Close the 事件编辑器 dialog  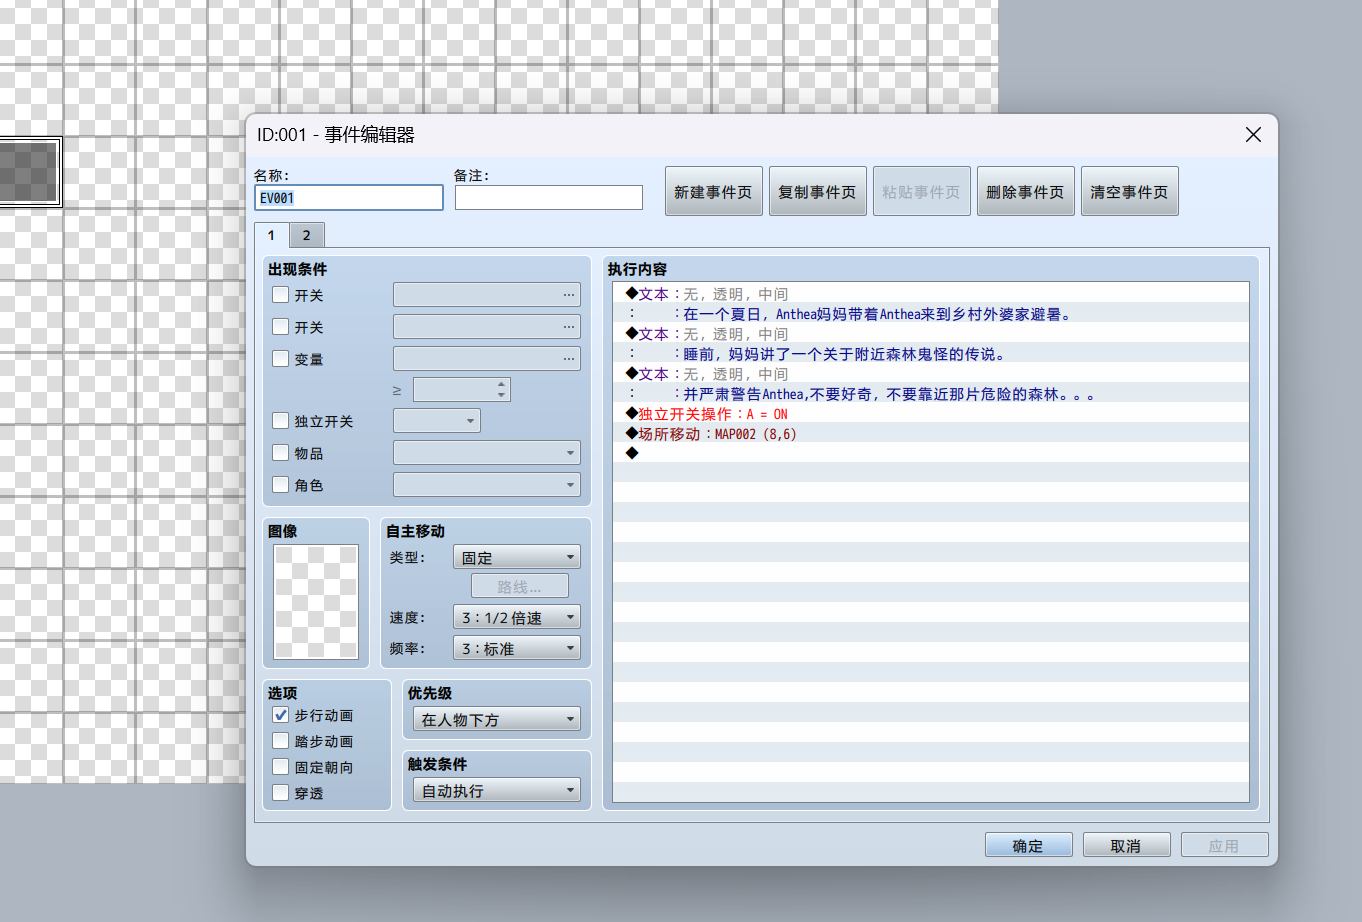click(1253, 135)
